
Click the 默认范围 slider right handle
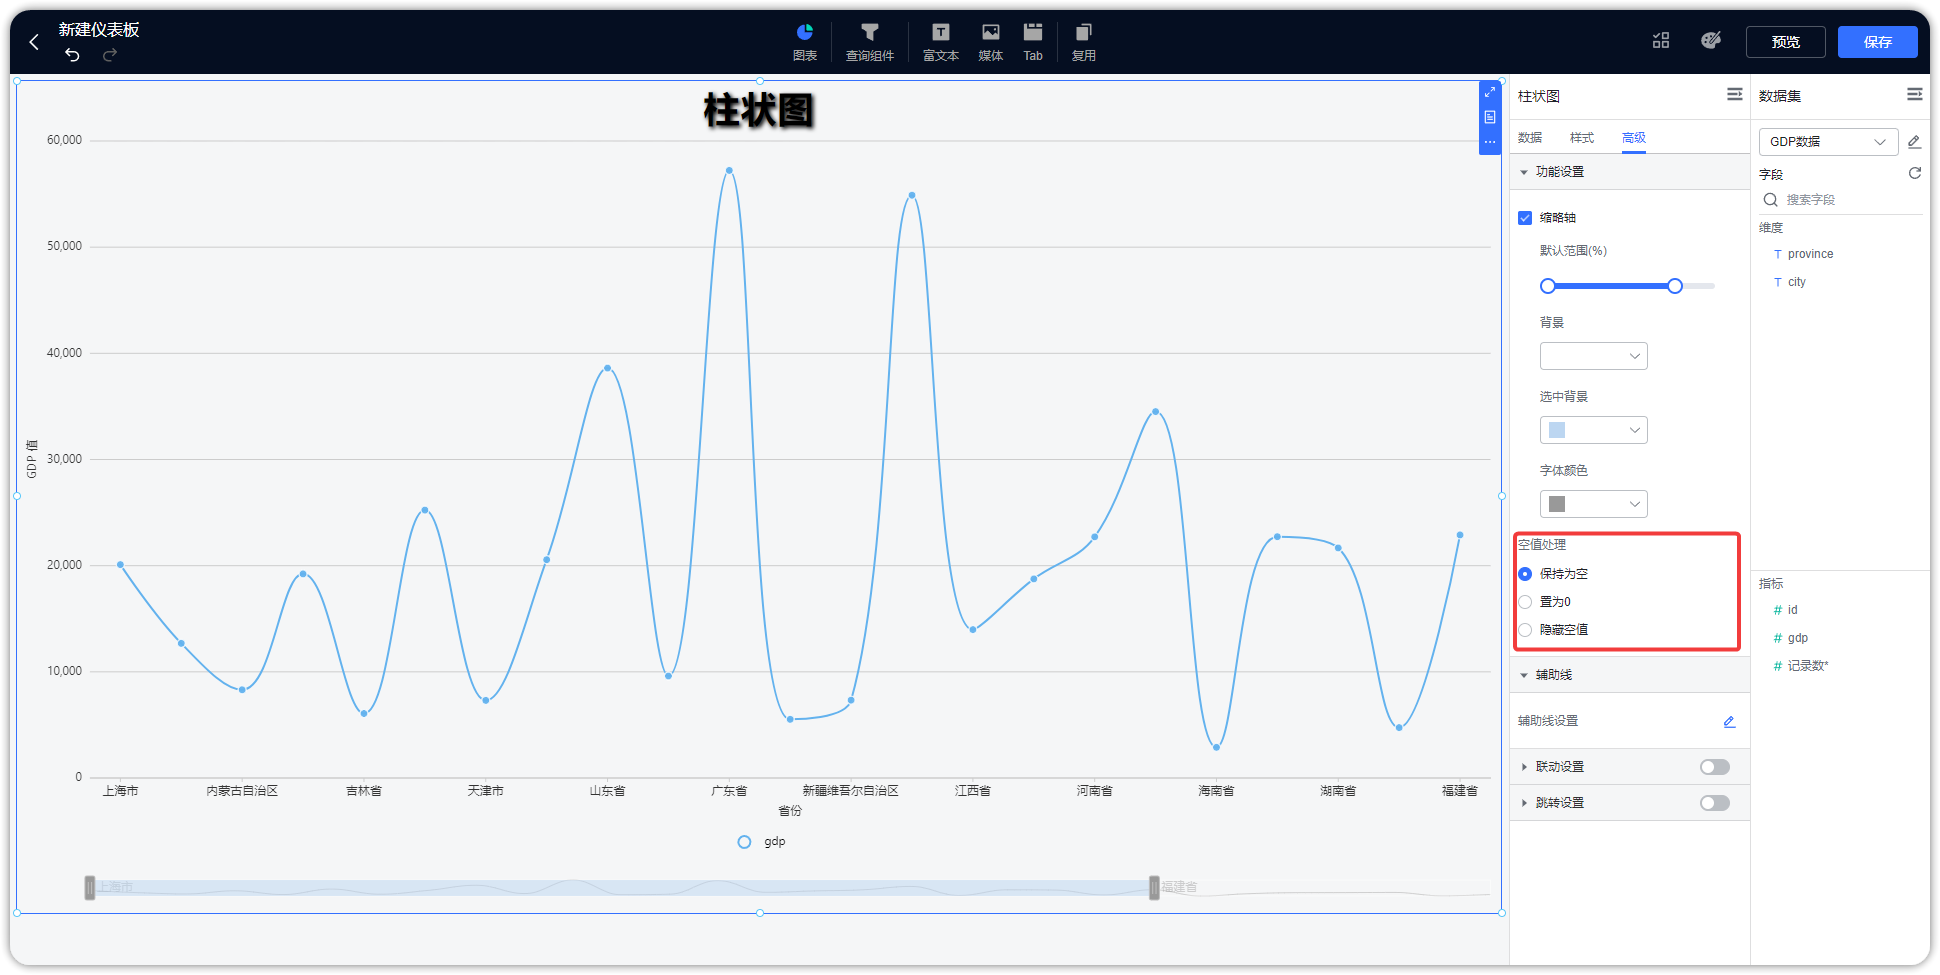1675,286
